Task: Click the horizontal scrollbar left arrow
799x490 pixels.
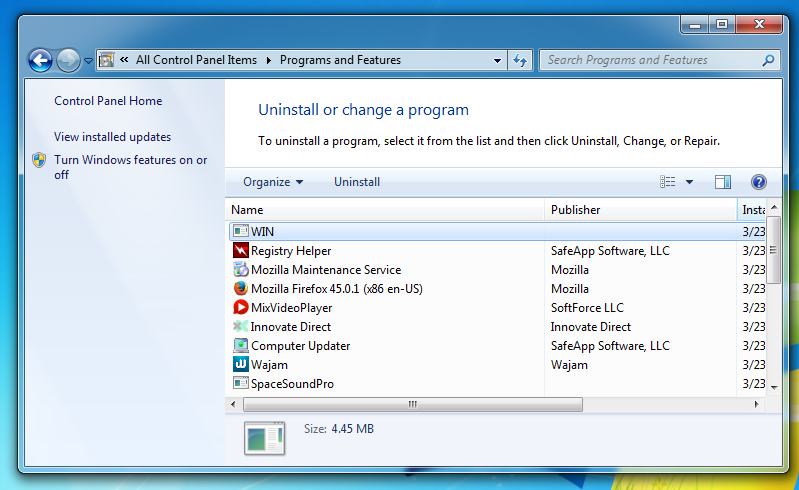Action: pos(233,404)
